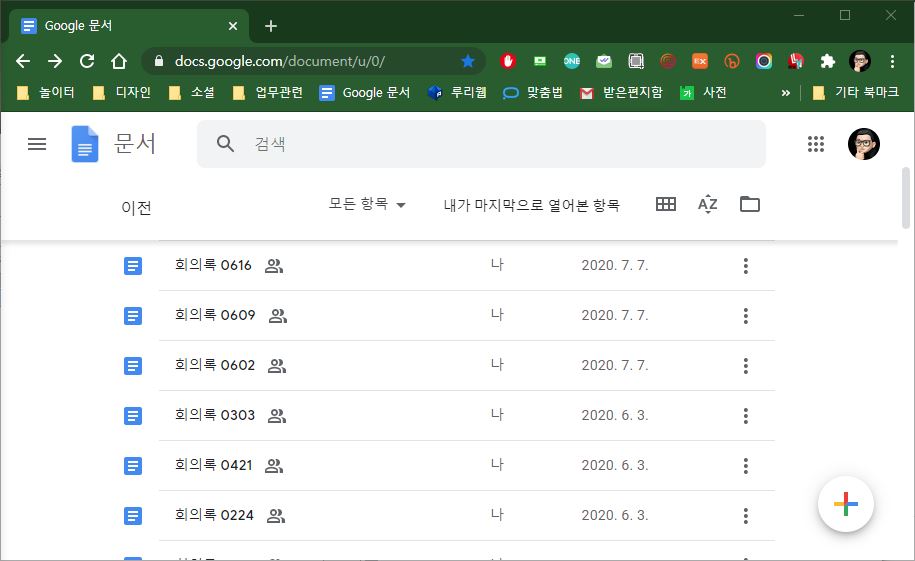Viewport: 915px width, 561px height.
Task: Open more options for 회의록 0421
Action: [x=746, y=466]
